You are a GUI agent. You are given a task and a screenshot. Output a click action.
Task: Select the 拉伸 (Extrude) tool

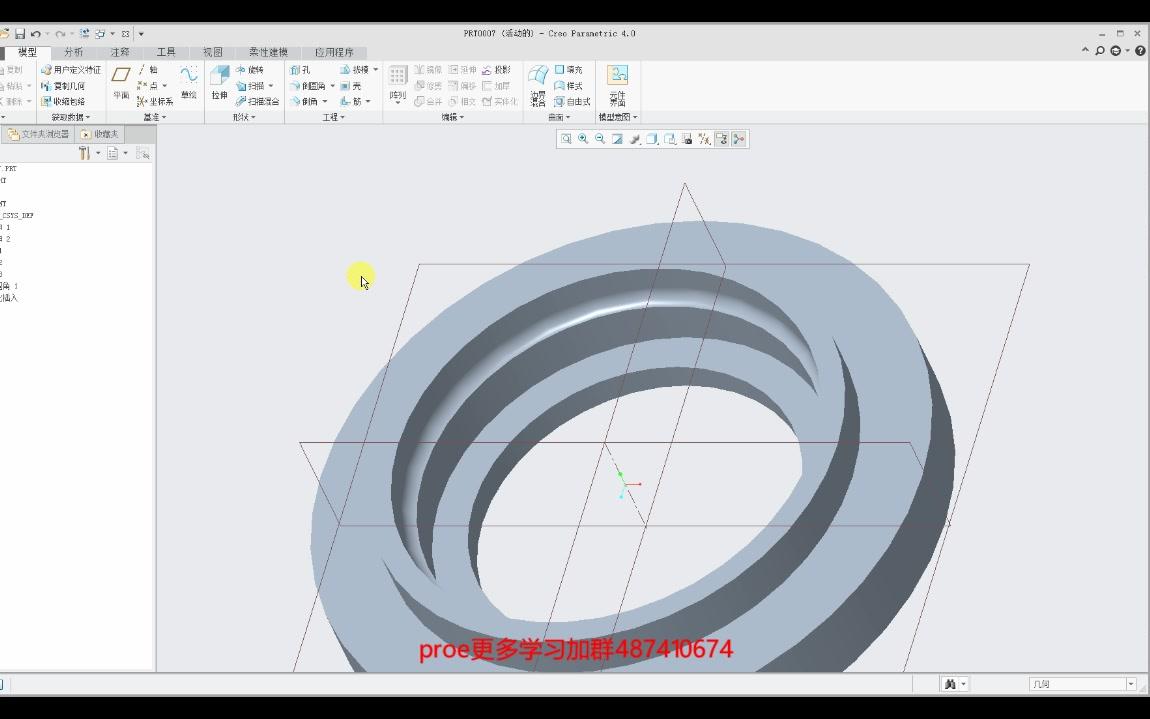[x=219, y=81]
